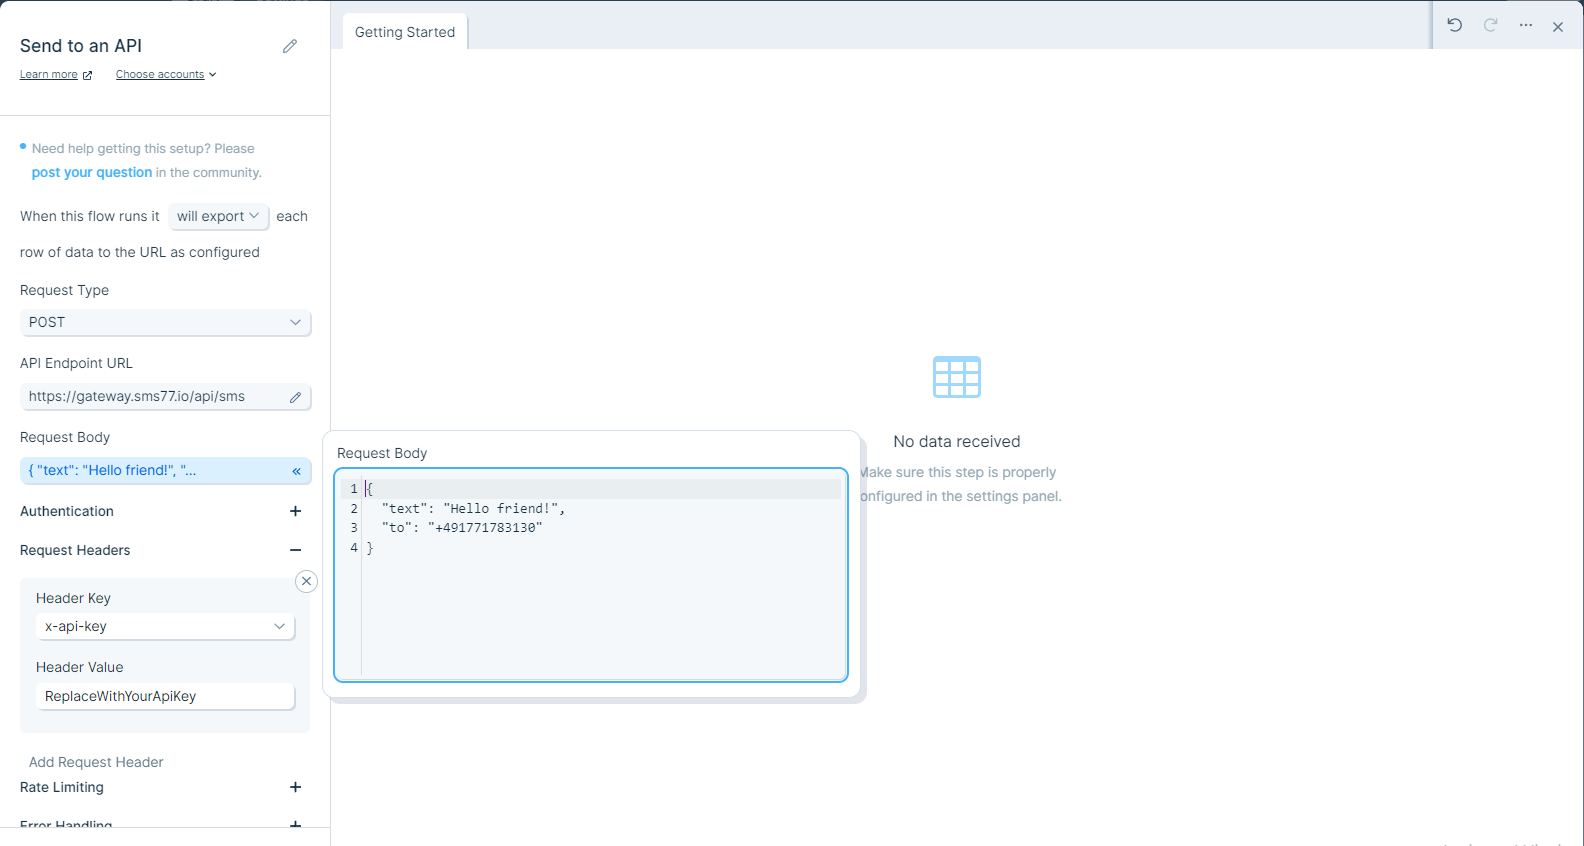Click the pencil icon beside Send to an API
Screen dimensions: 1584x846
point(290,46)
